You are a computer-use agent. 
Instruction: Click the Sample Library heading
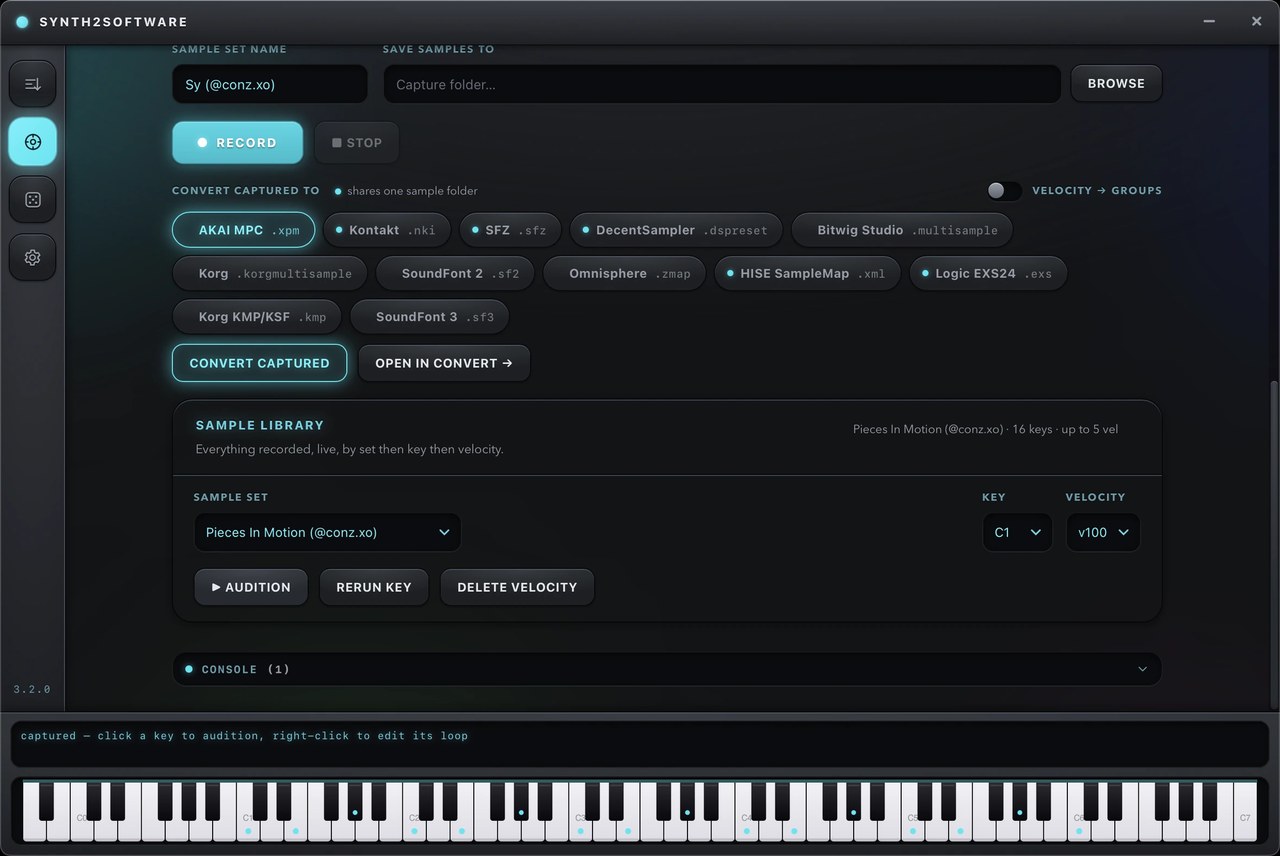click(260, 425)
